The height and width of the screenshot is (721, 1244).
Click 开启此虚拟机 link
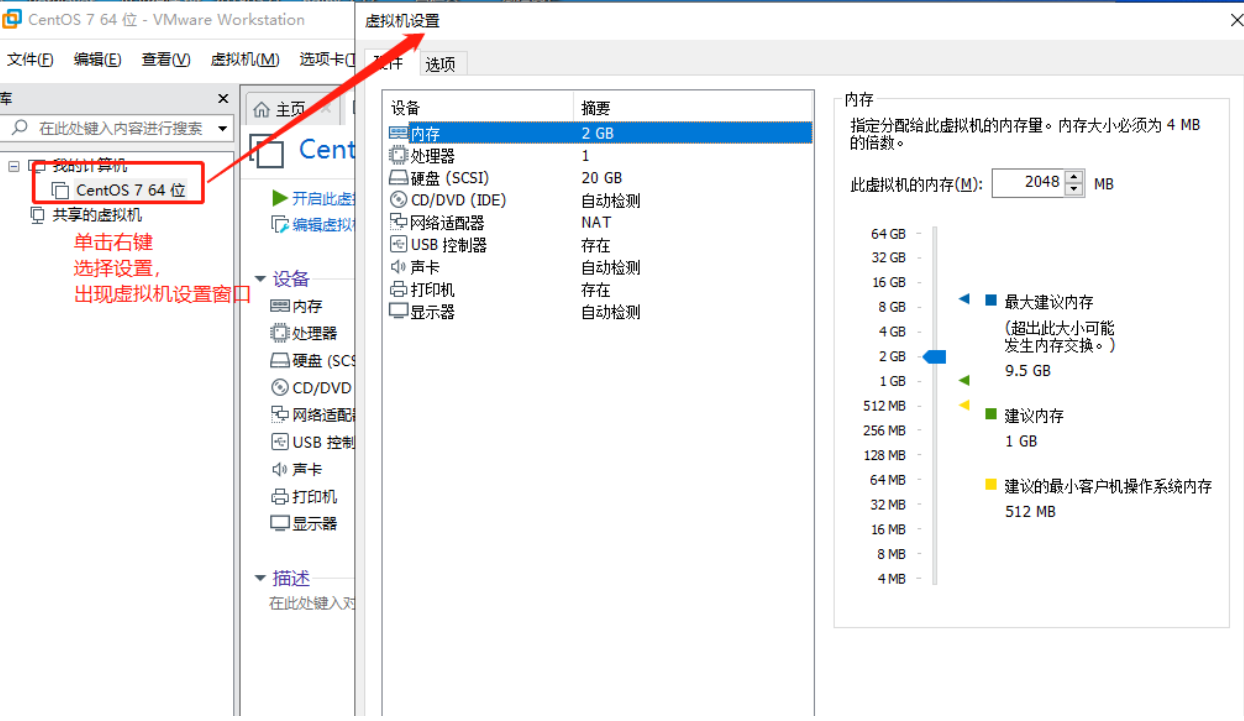pos(324,198)
